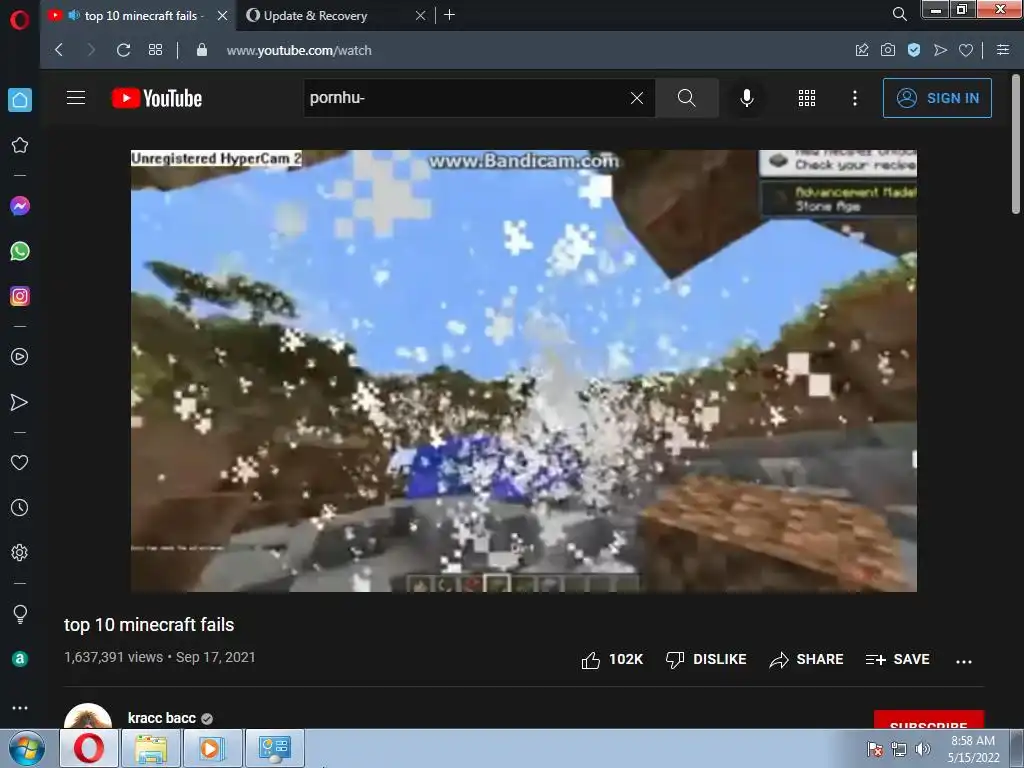
Task: Submit search with YouTube magnifier button
Action: point(686,98)
